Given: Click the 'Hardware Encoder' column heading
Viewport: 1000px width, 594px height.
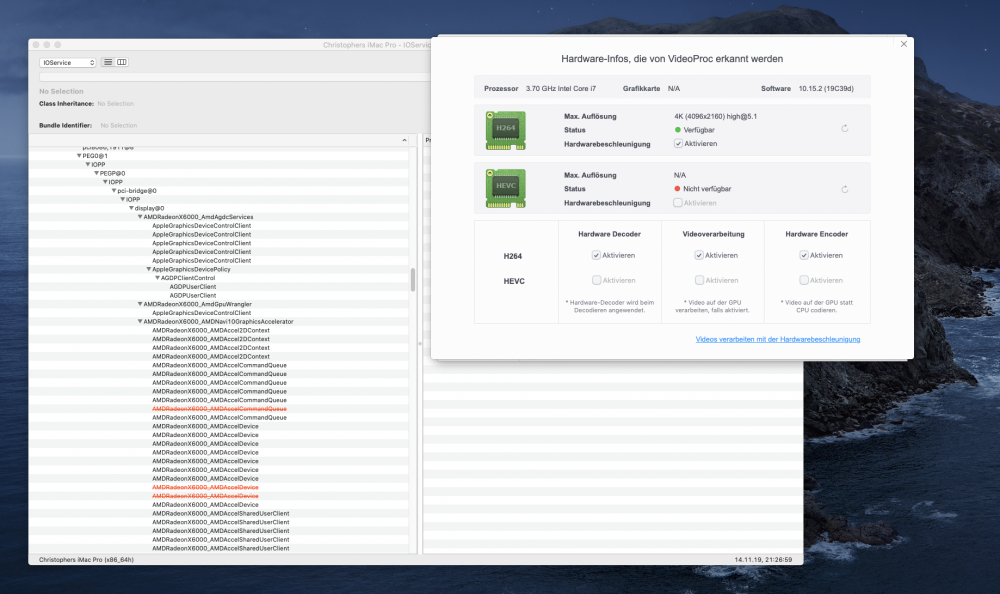Looking at the screenshot, I should click(816, 234).
